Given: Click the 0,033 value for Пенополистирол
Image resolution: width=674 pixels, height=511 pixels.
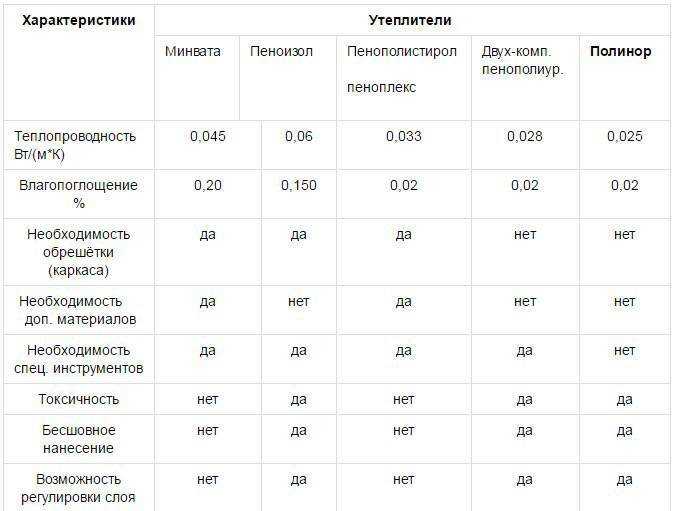Looking at the screenshot, I should coord(404,136).
